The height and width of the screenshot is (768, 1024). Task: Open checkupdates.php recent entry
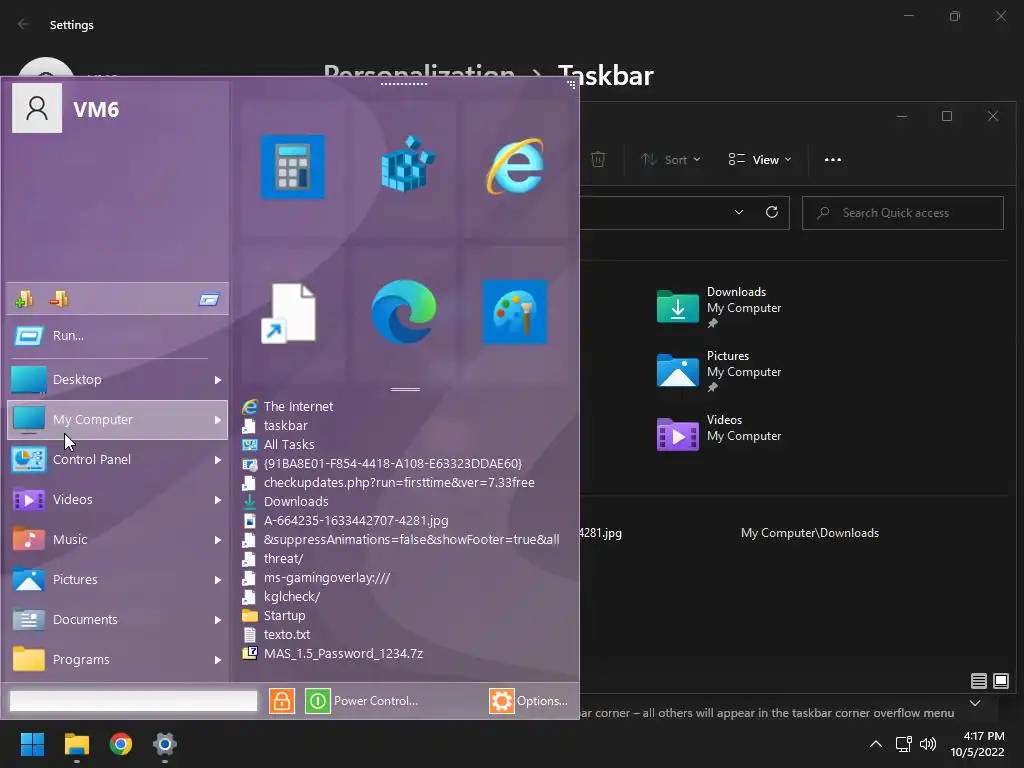pos(388,483)
